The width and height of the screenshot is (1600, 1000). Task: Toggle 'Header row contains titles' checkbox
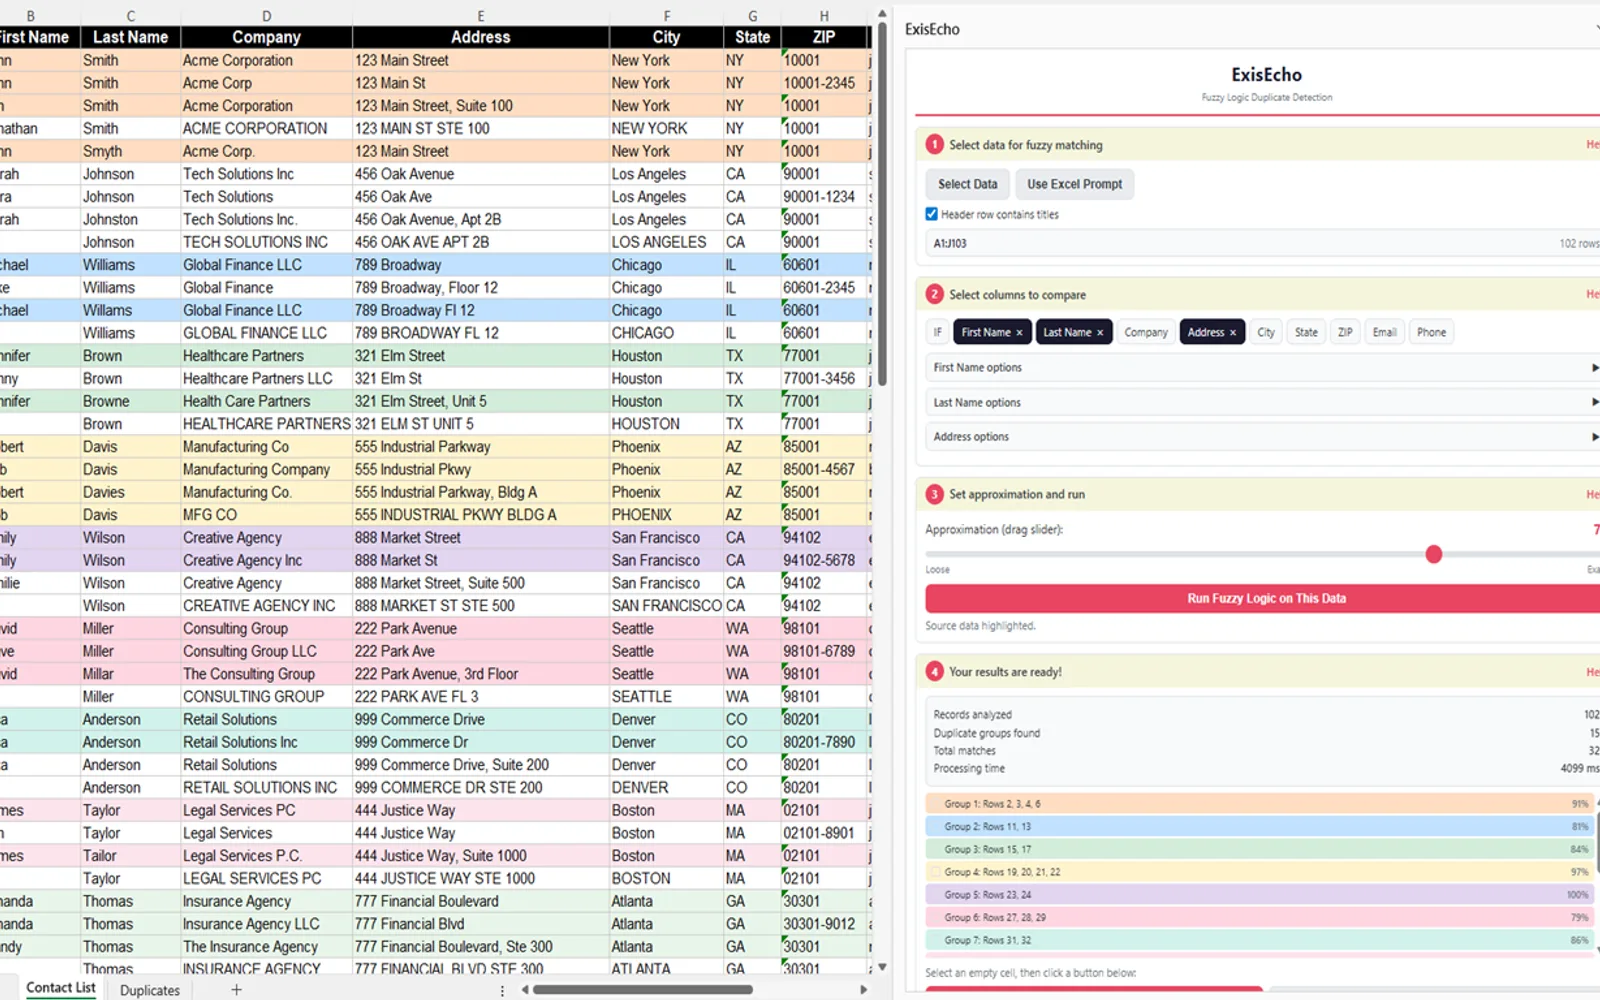pyautogui.click(x=932, y=214)
